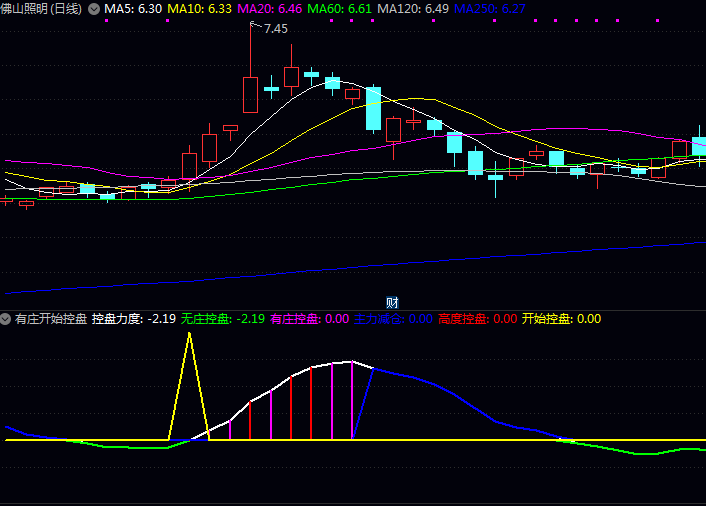The height and width of the screenshot is (506, 706).
Task: Click the yellow spike peak in indicator panel
Action: (188, 335)
